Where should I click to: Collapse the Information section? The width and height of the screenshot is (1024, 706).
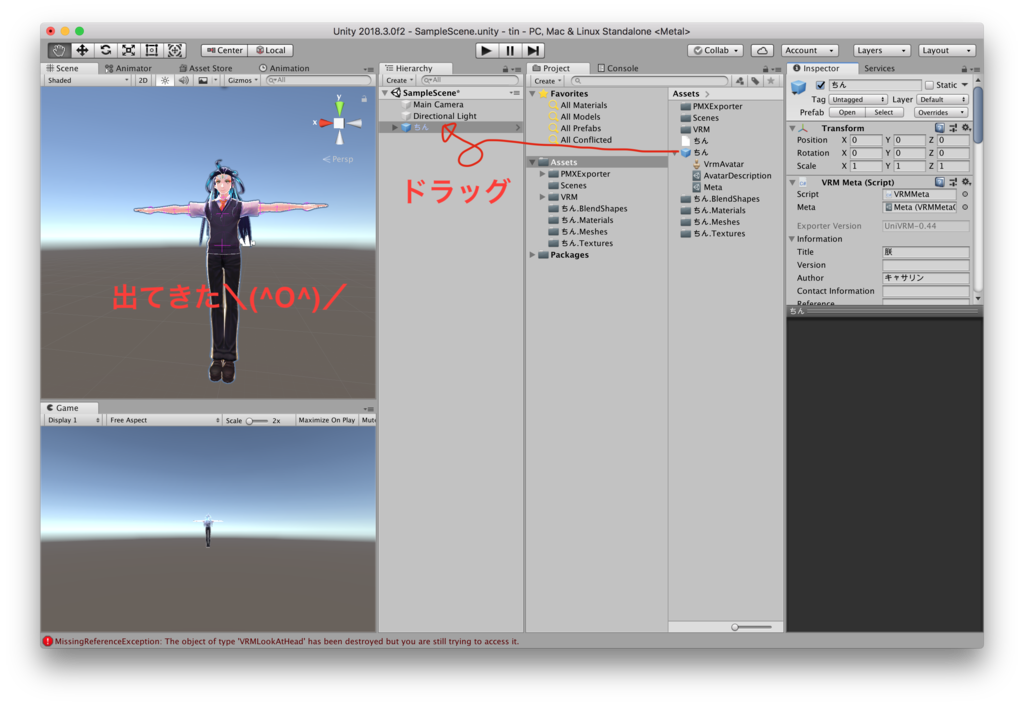coord(792,239)
